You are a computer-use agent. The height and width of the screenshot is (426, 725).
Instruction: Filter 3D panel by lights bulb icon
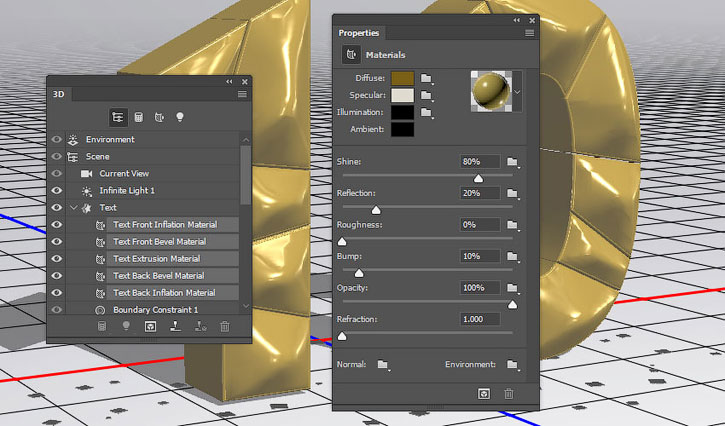click(x=180, y=117)
